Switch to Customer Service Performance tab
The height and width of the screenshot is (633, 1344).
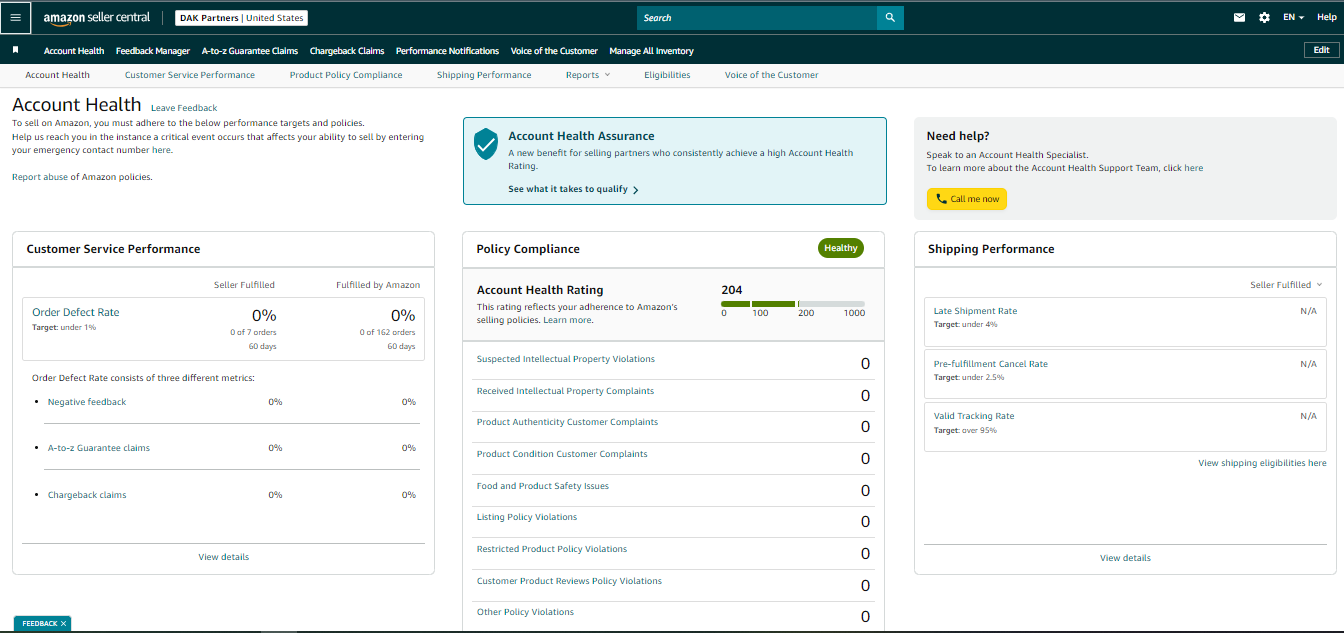coord(190,75)
